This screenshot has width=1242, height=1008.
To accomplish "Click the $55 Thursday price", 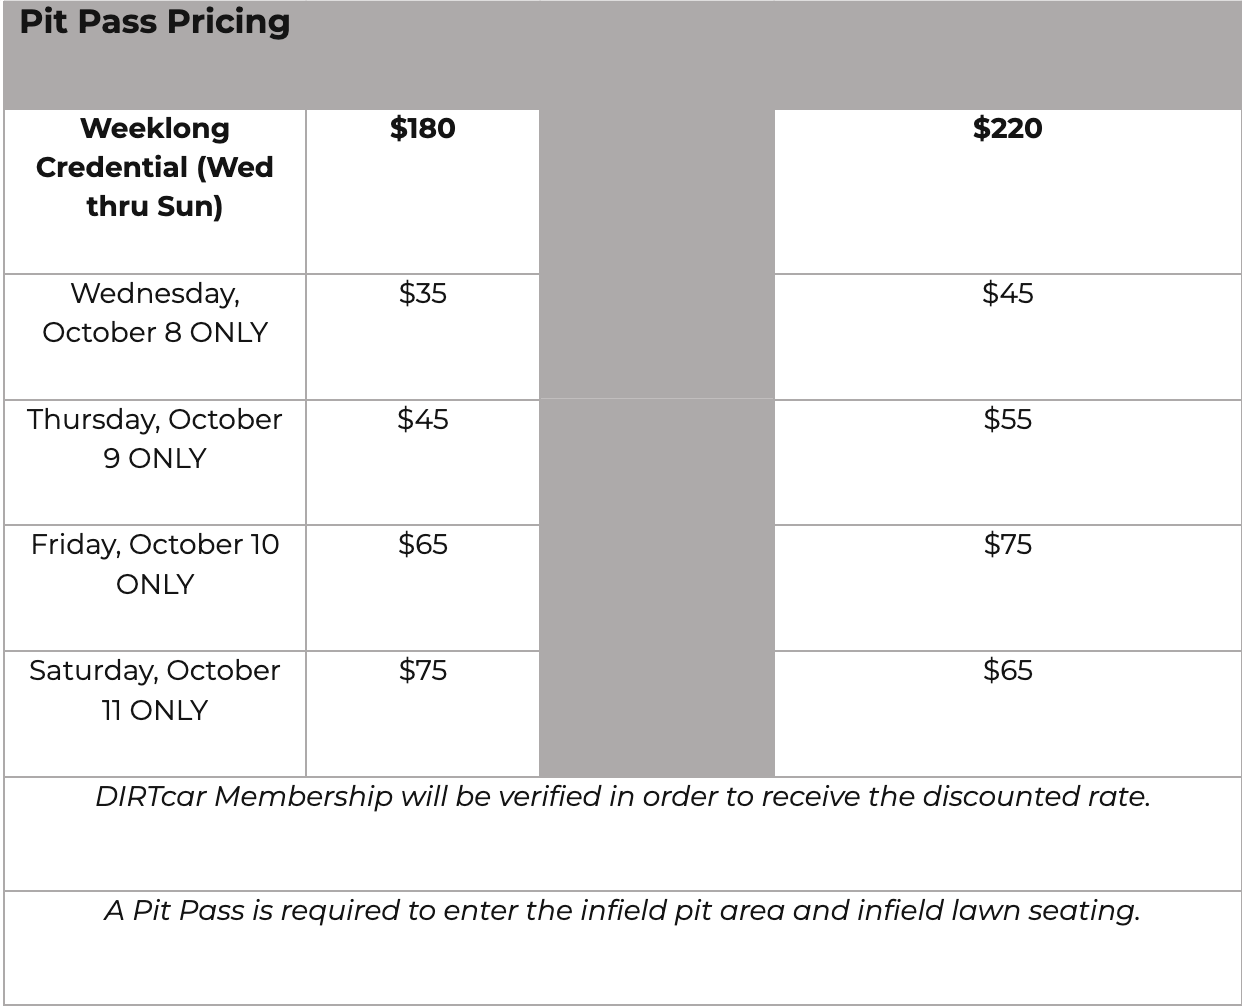I will [x=1007, y=419].
